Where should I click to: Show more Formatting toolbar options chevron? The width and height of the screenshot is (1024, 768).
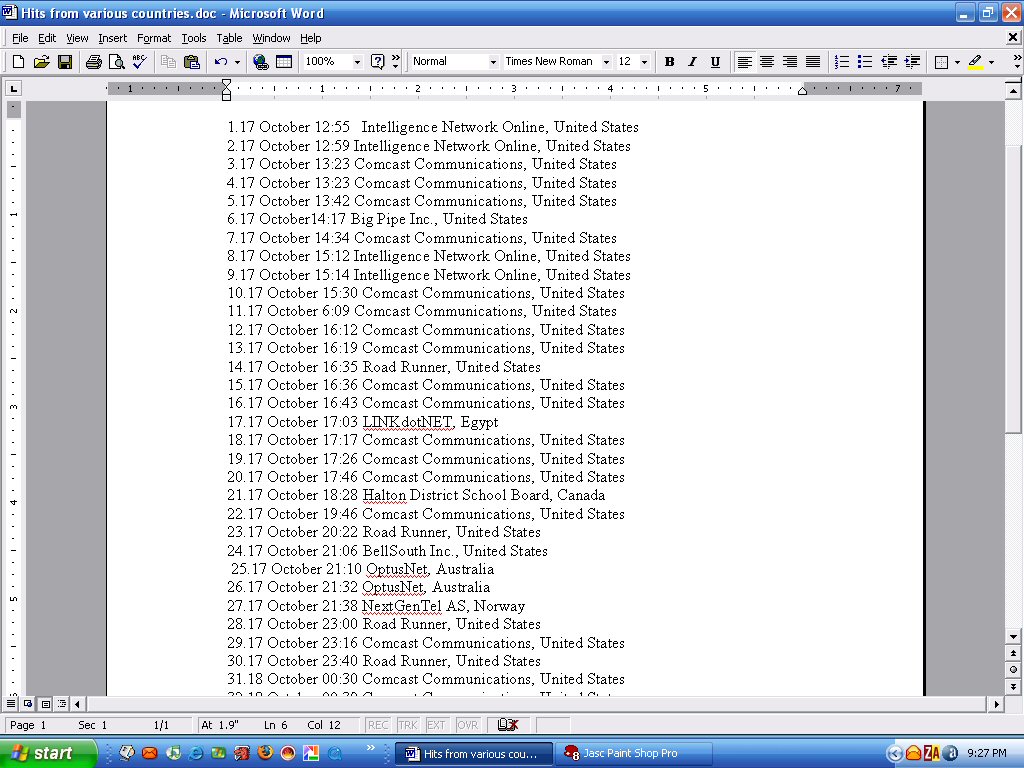[1017, 62]
